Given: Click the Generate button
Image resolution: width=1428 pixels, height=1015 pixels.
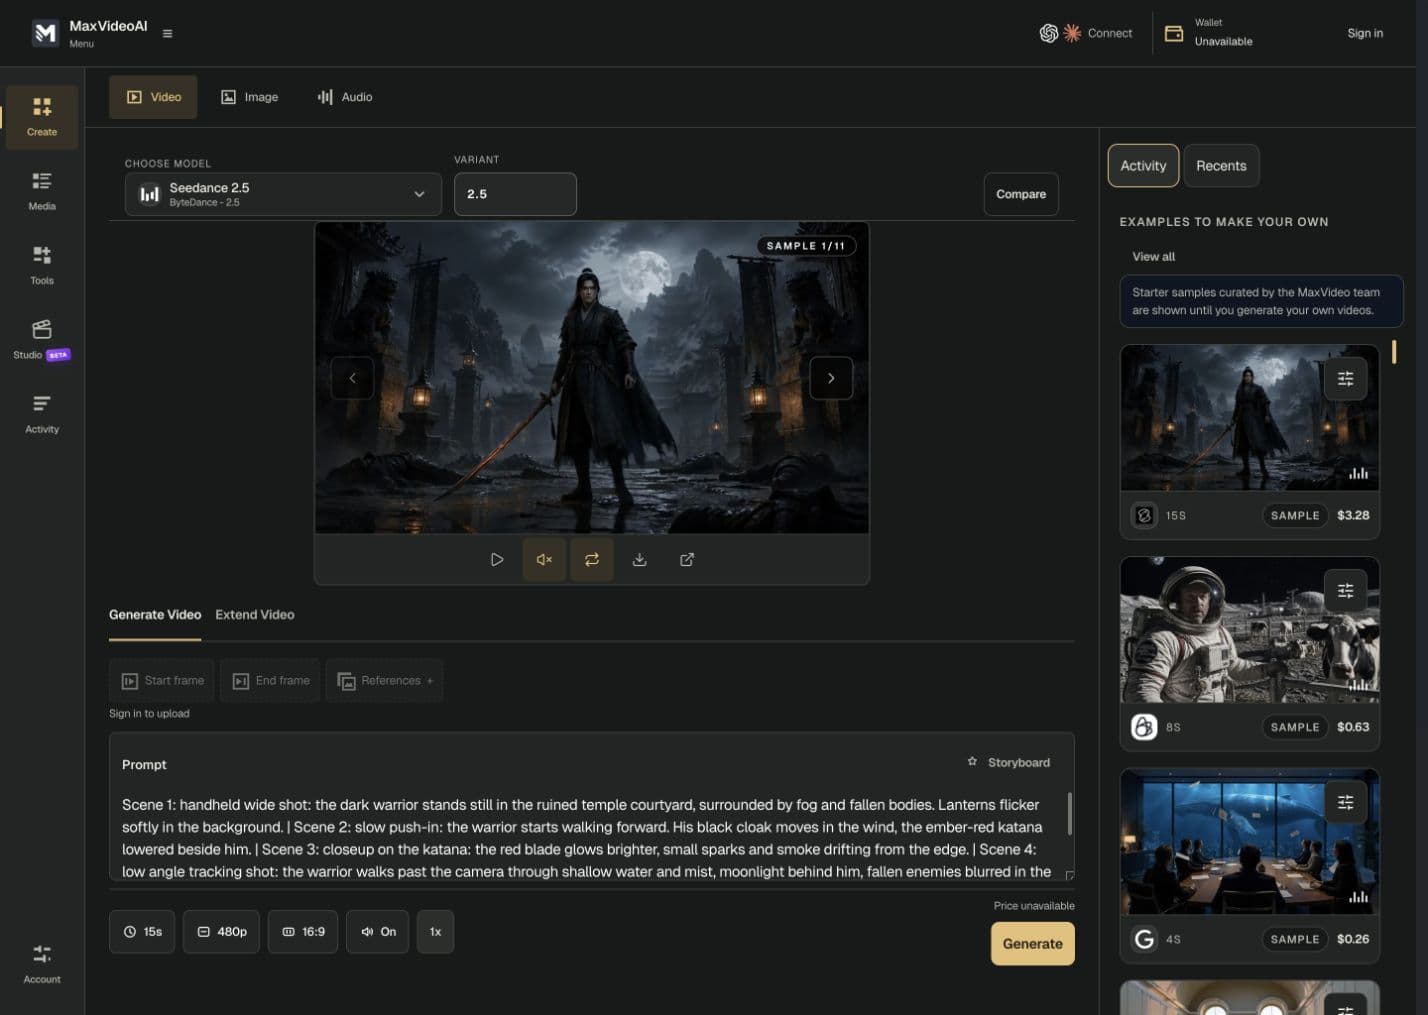Looking at the screenshot, I should pyautogui.click(x=1032, y=944).
